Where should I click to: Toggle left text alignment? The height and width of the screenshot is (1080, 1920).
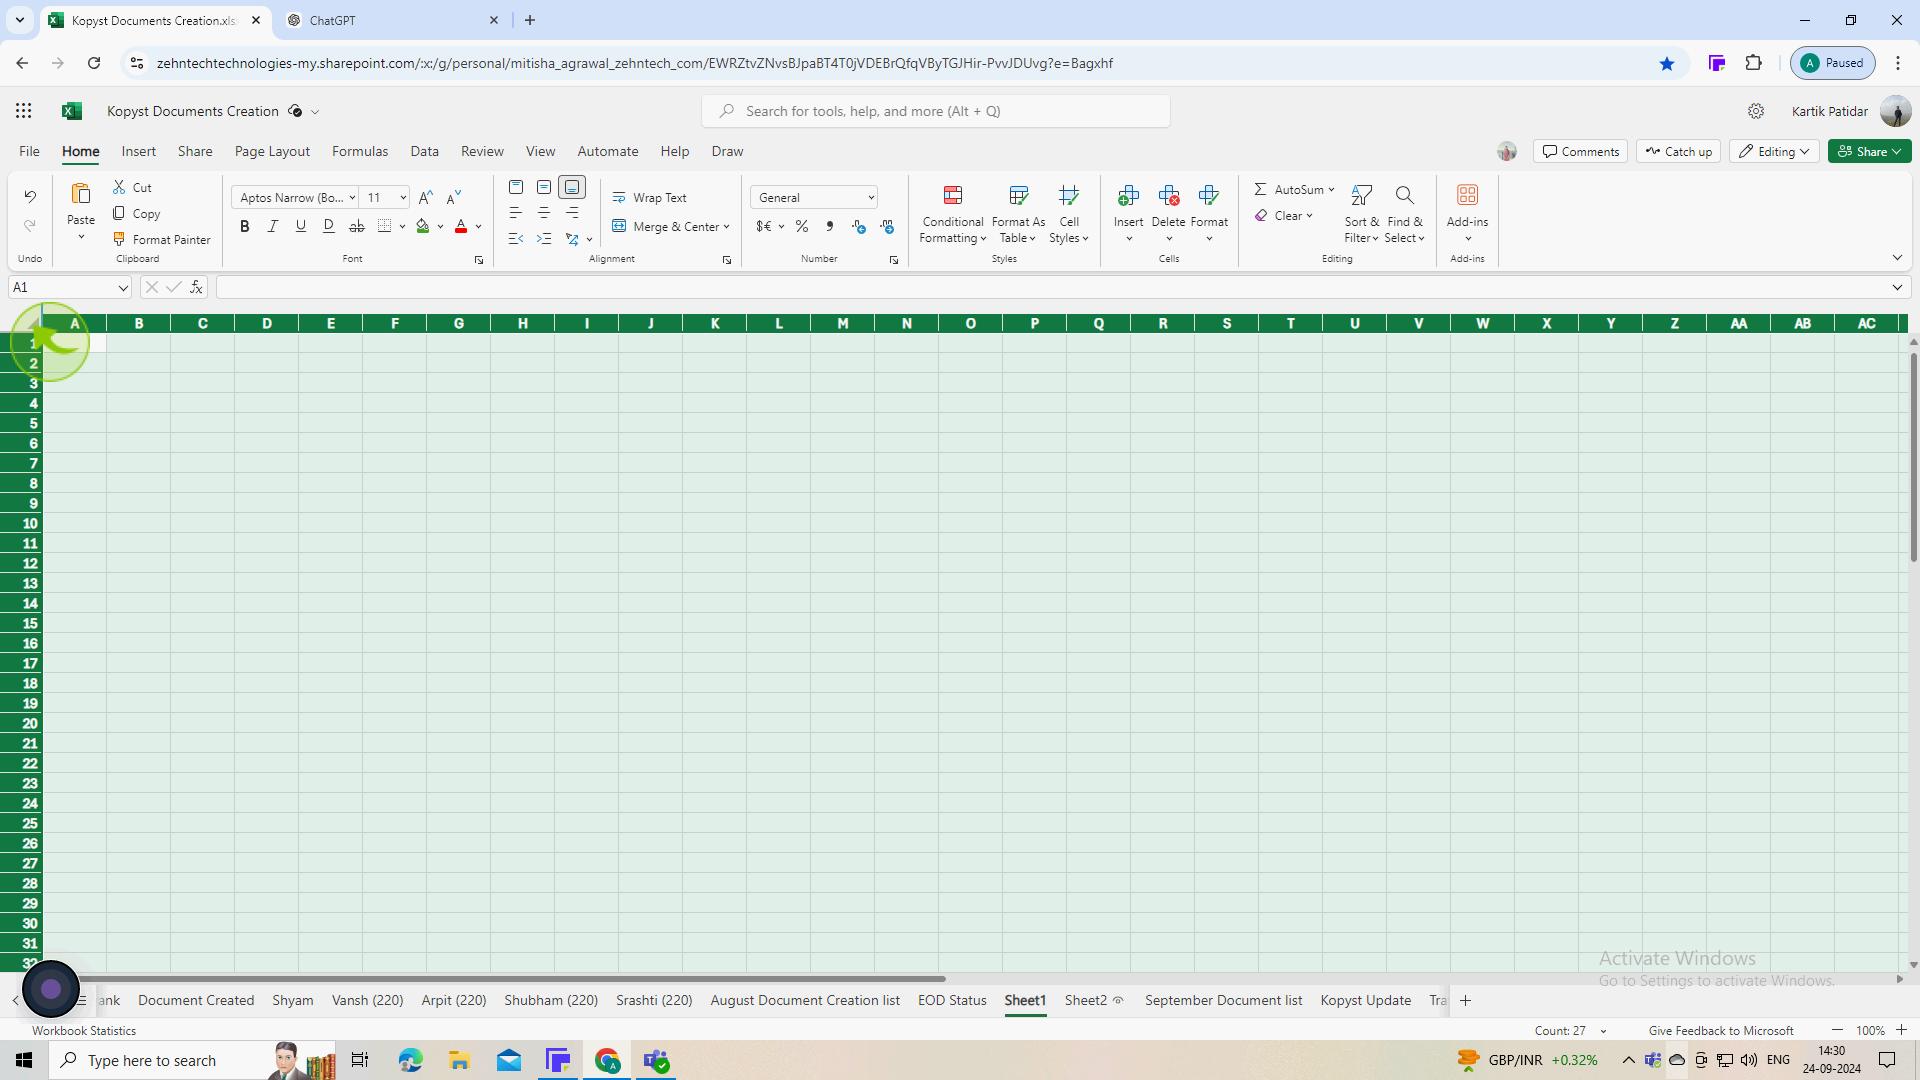coord(516,213)
